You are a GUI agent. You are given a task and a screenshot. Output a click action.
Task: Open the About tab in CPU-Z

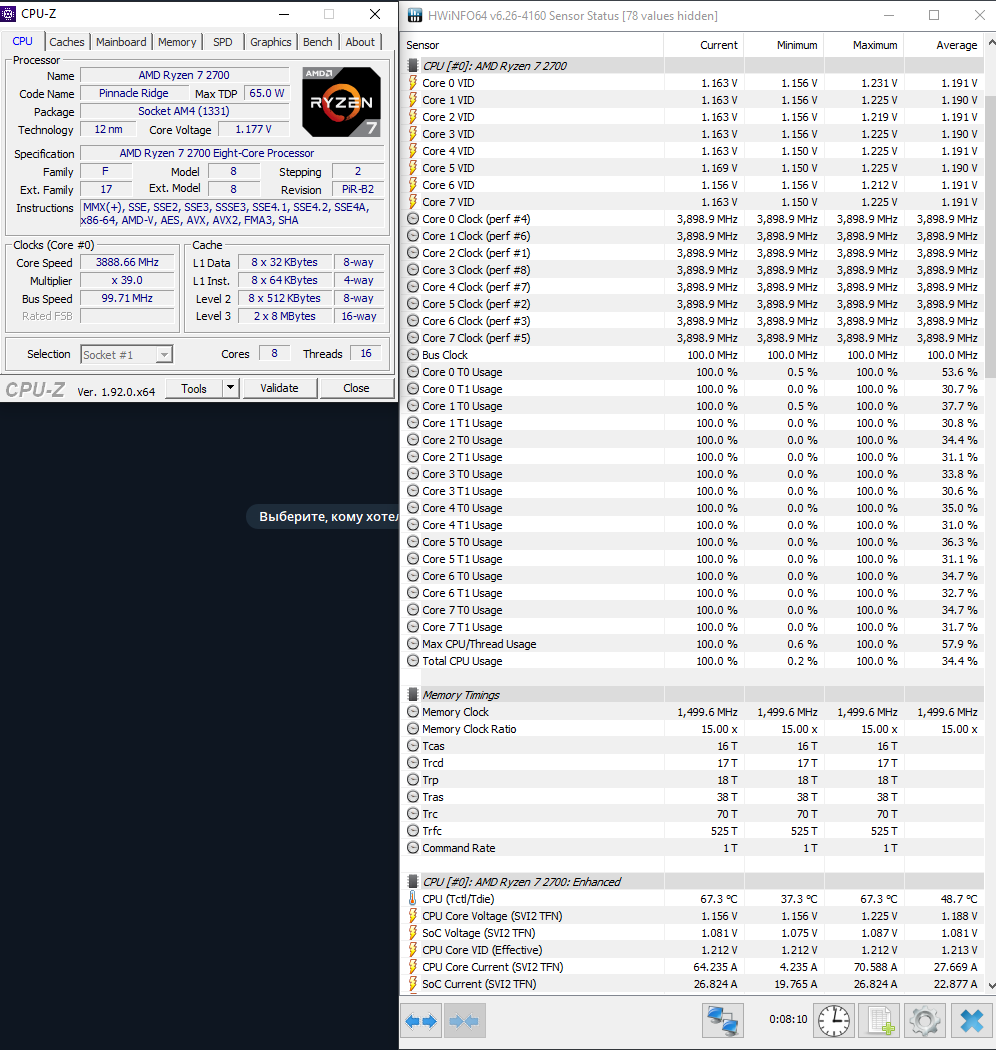point(360,42)
